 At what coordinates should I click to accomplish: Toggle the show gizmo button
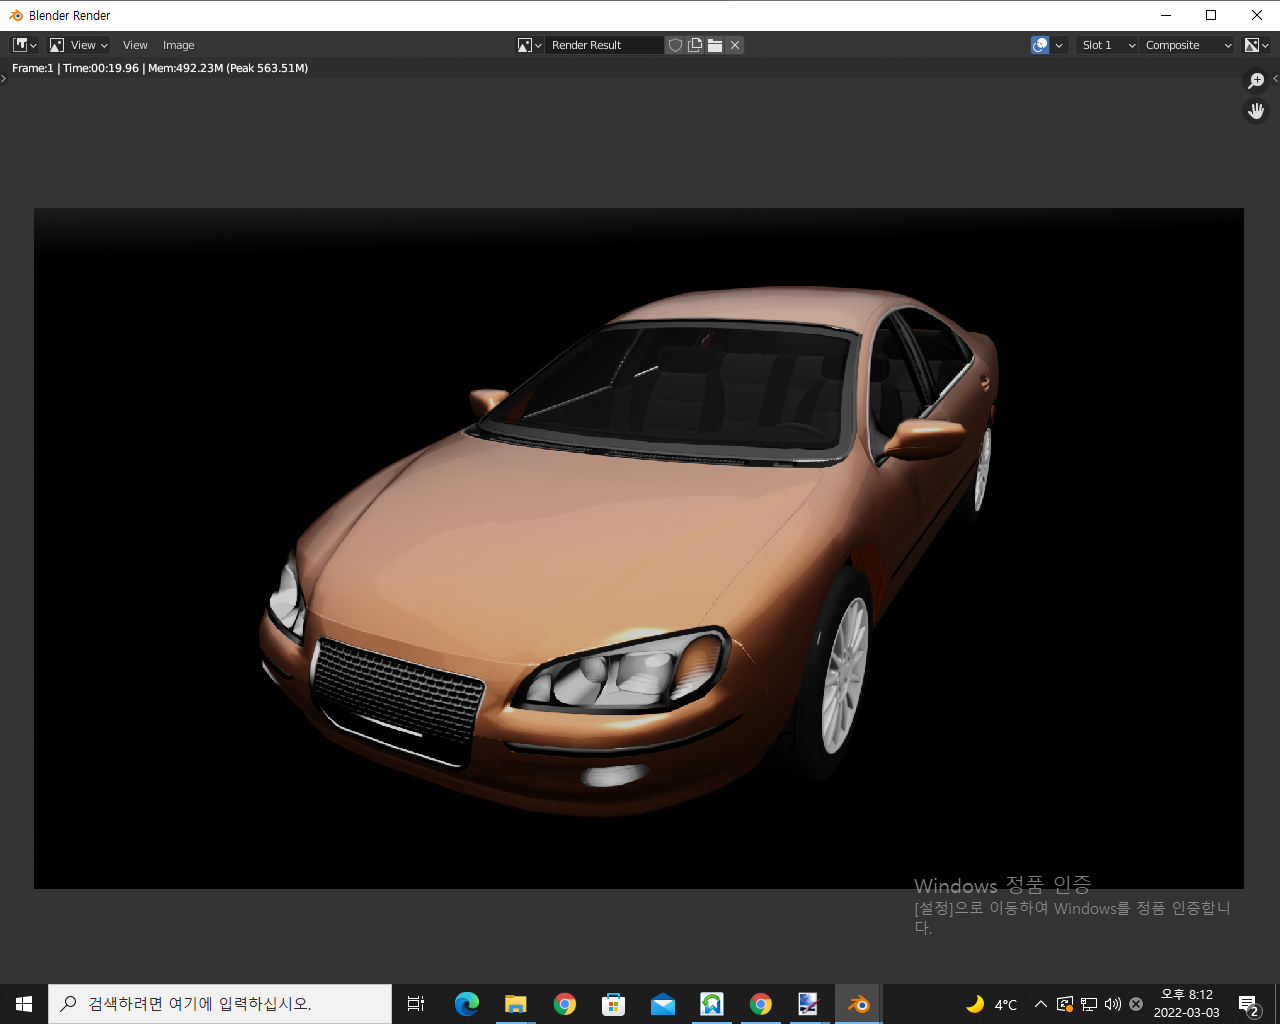click(x=1040, y=45)
